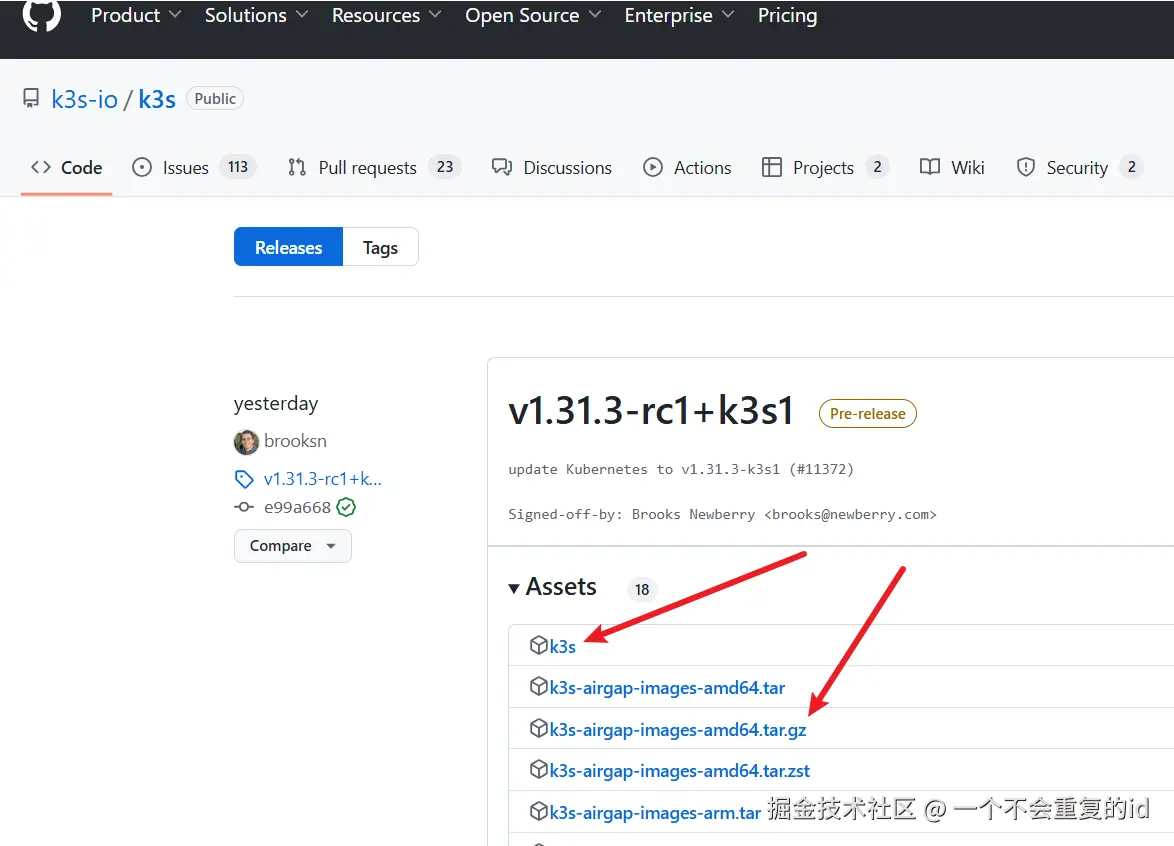Click the Public visibility badge
Screen dimensions: 1174x846
[x=215, y=99]
